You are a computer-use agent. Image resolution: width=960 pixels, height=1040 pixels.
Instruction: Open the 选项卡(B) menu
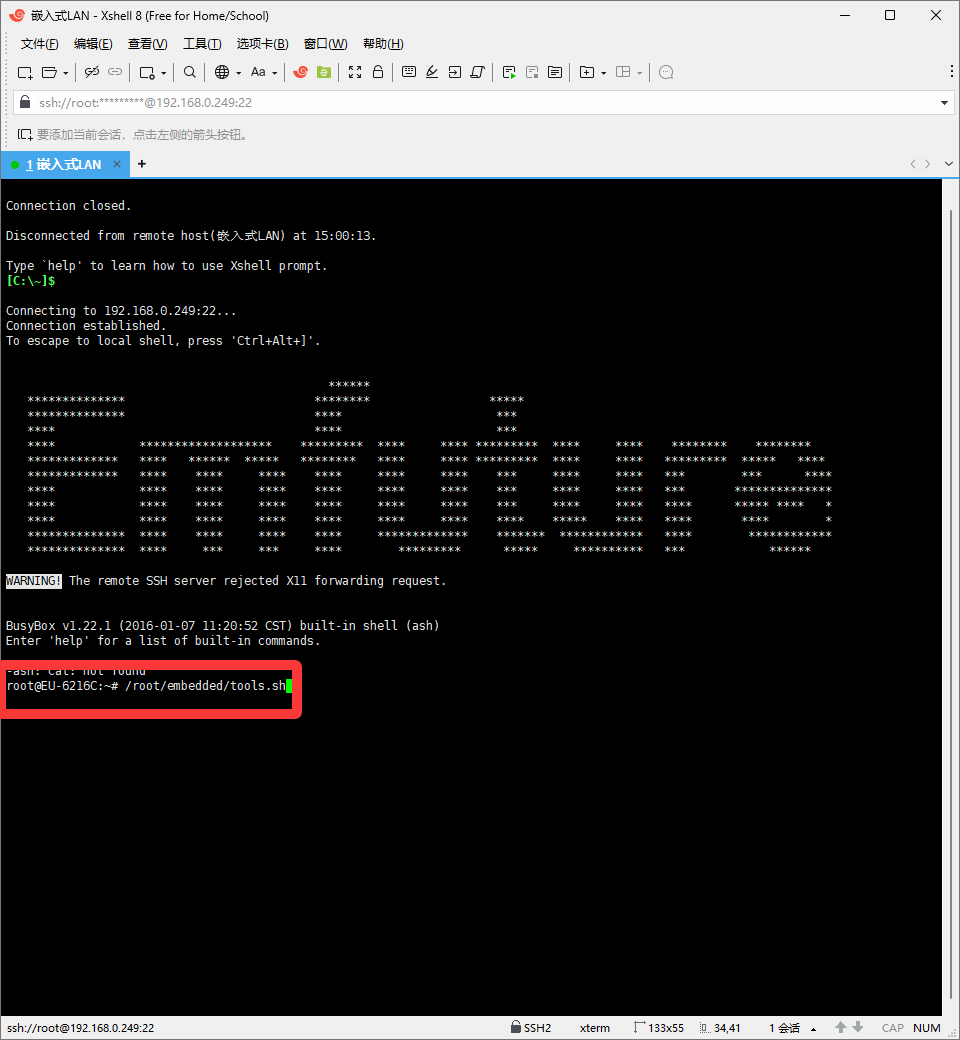(x=262, y=44)
